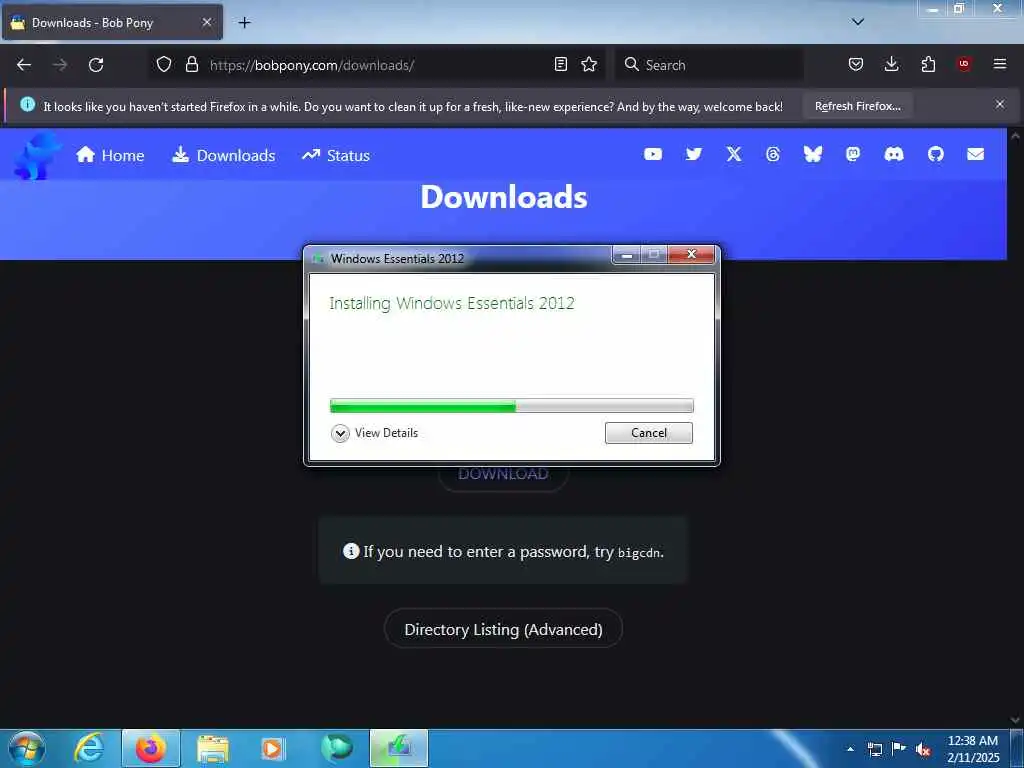Open the email envelope icon
The width and height of the screenshot is (1024, 768).
click(976, 154)
